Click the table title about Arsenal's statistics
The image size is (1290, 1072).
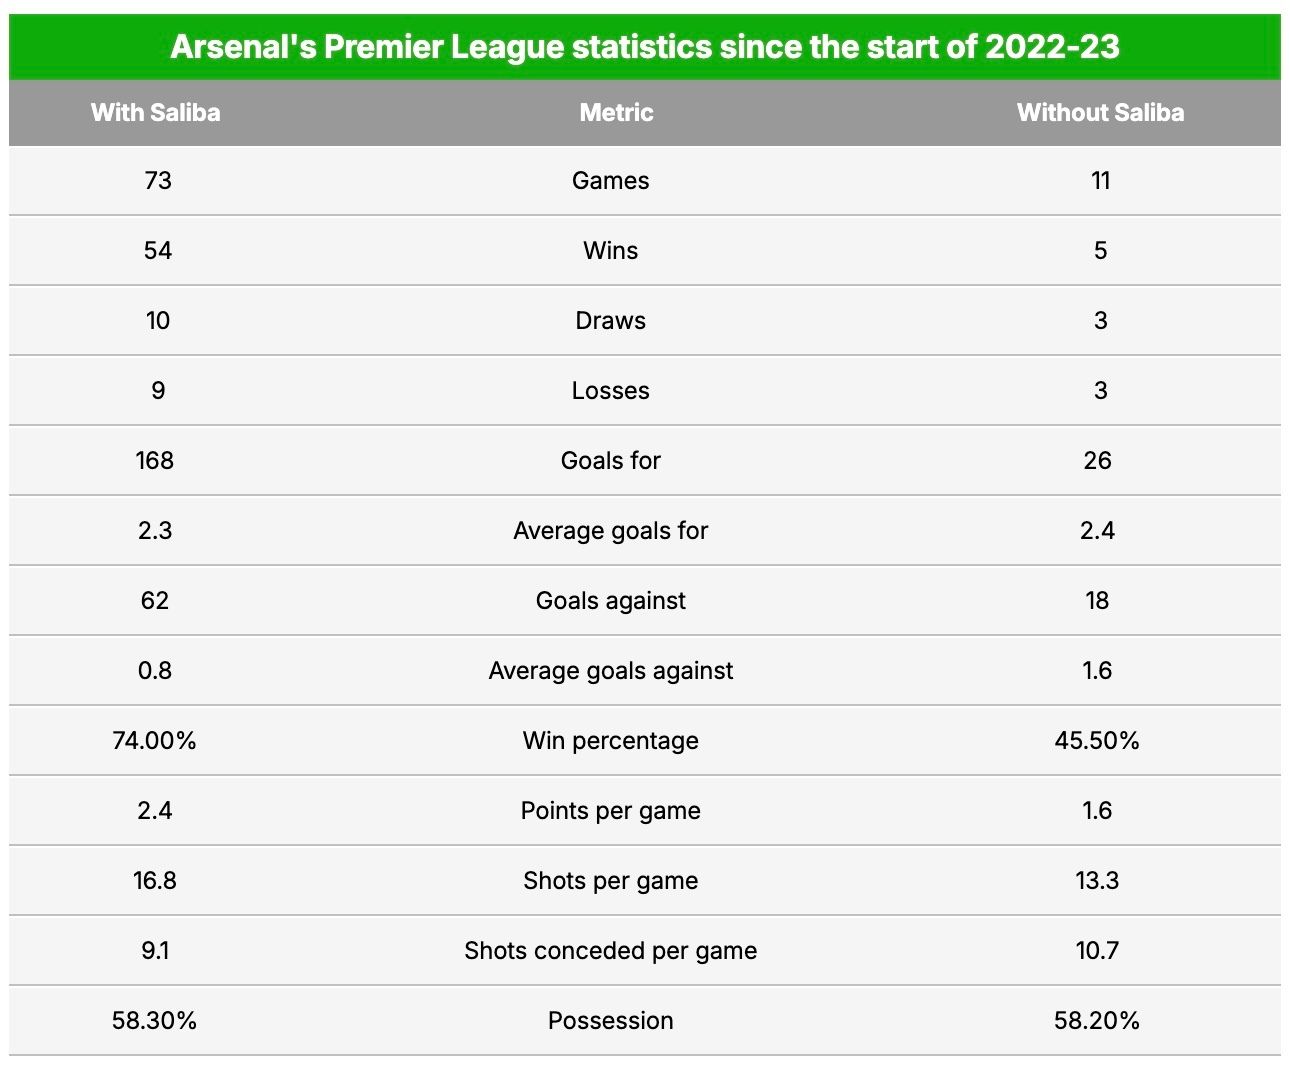[644, 47]
